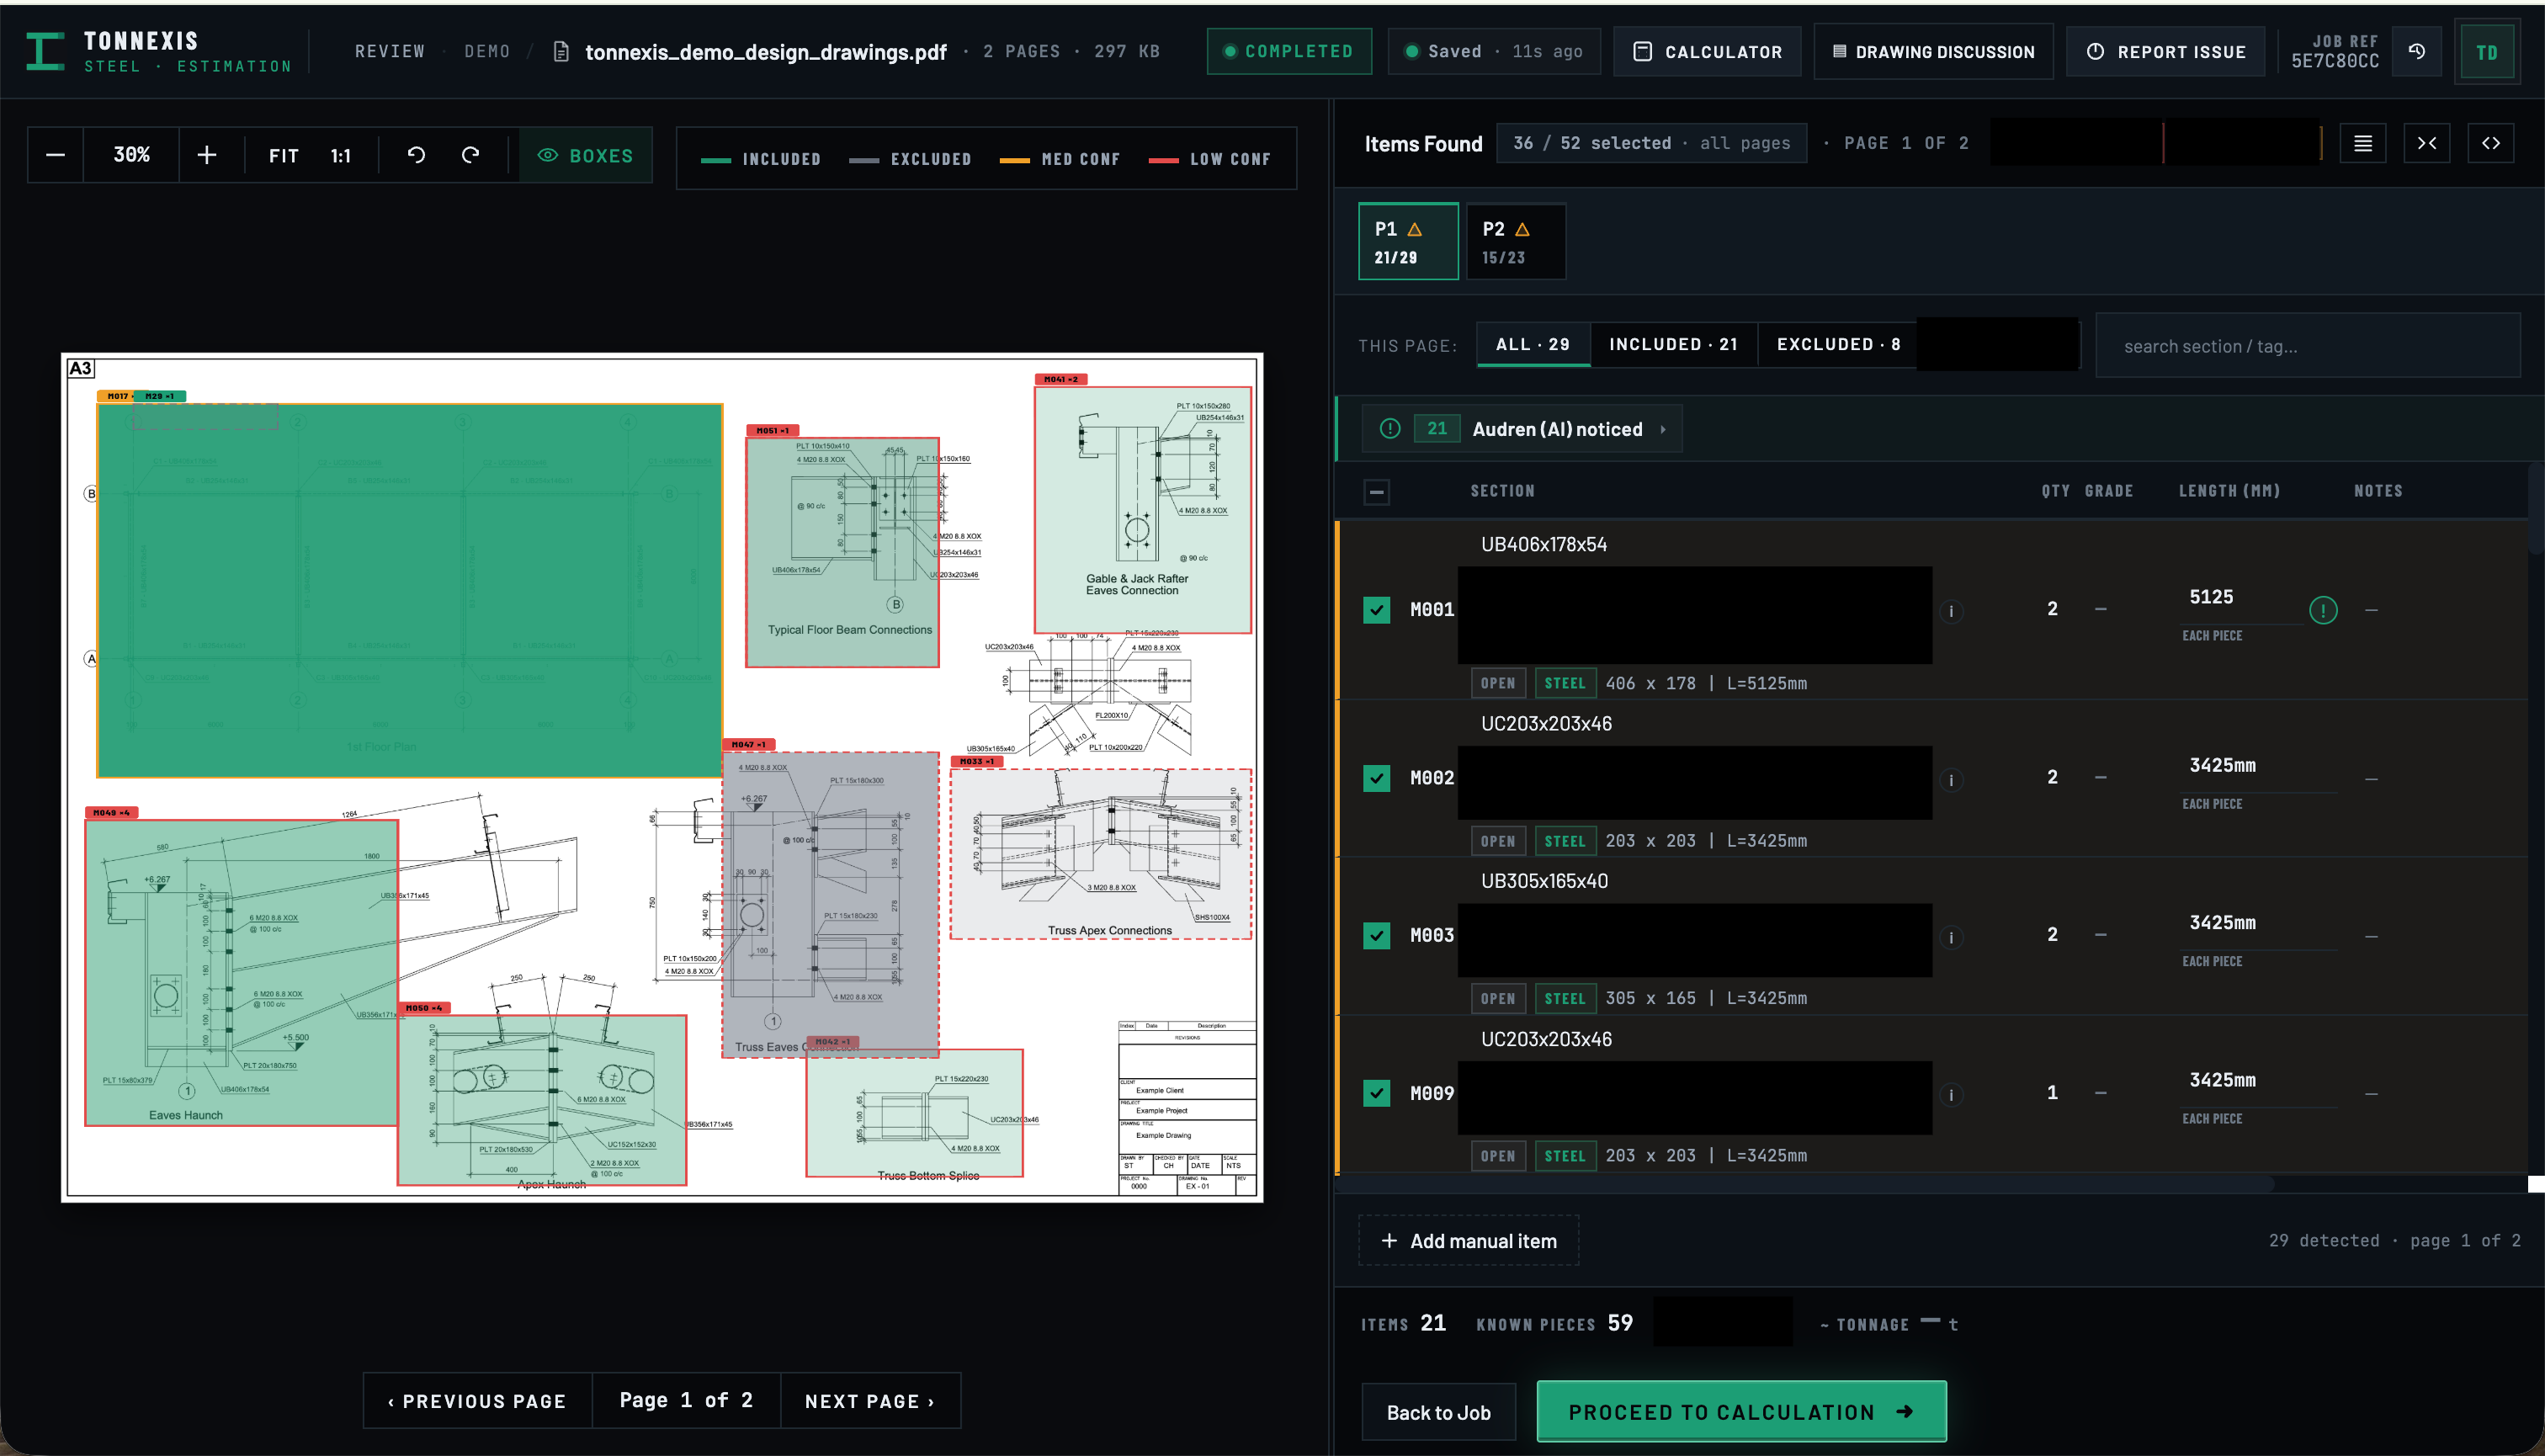Screen dimensions: 2545x1456
Task: Go to NEXT PAGE
Action: click(870, 1401)
